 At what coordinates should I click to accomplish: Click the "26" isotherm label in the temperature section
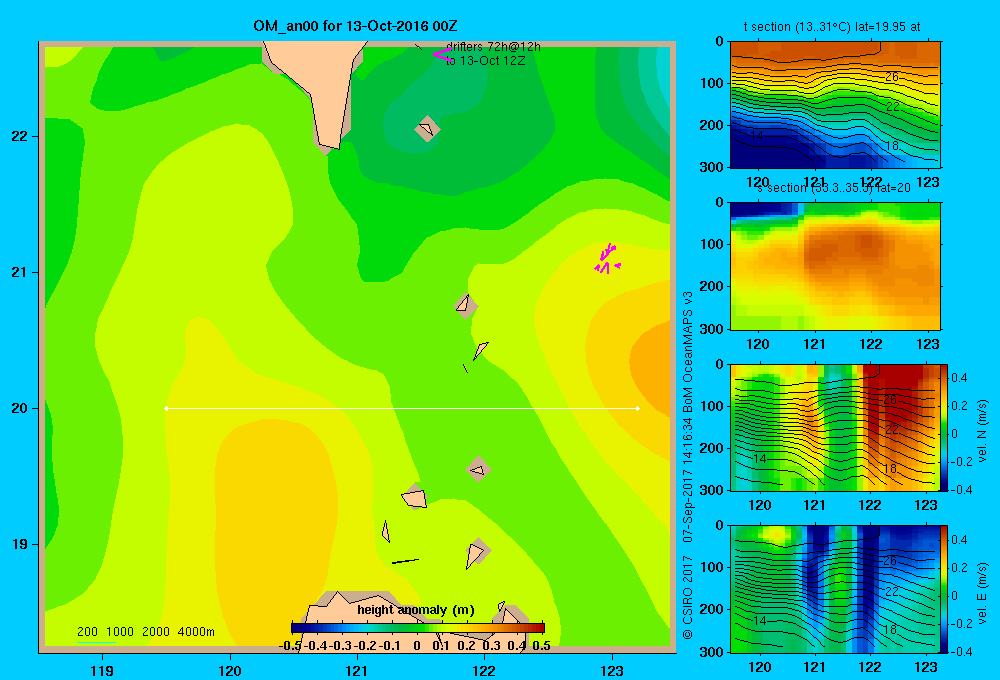(x=892, y=77)
